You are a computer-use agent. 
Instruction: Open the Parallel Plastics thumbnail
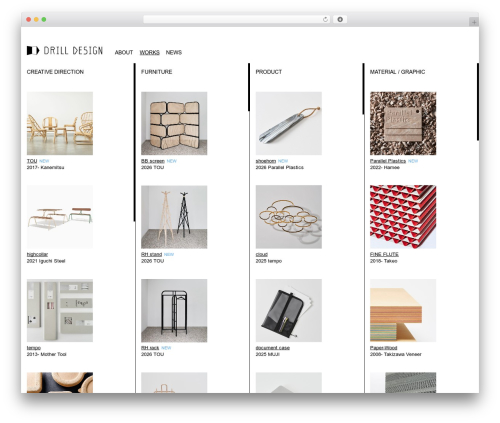point(403,123)
